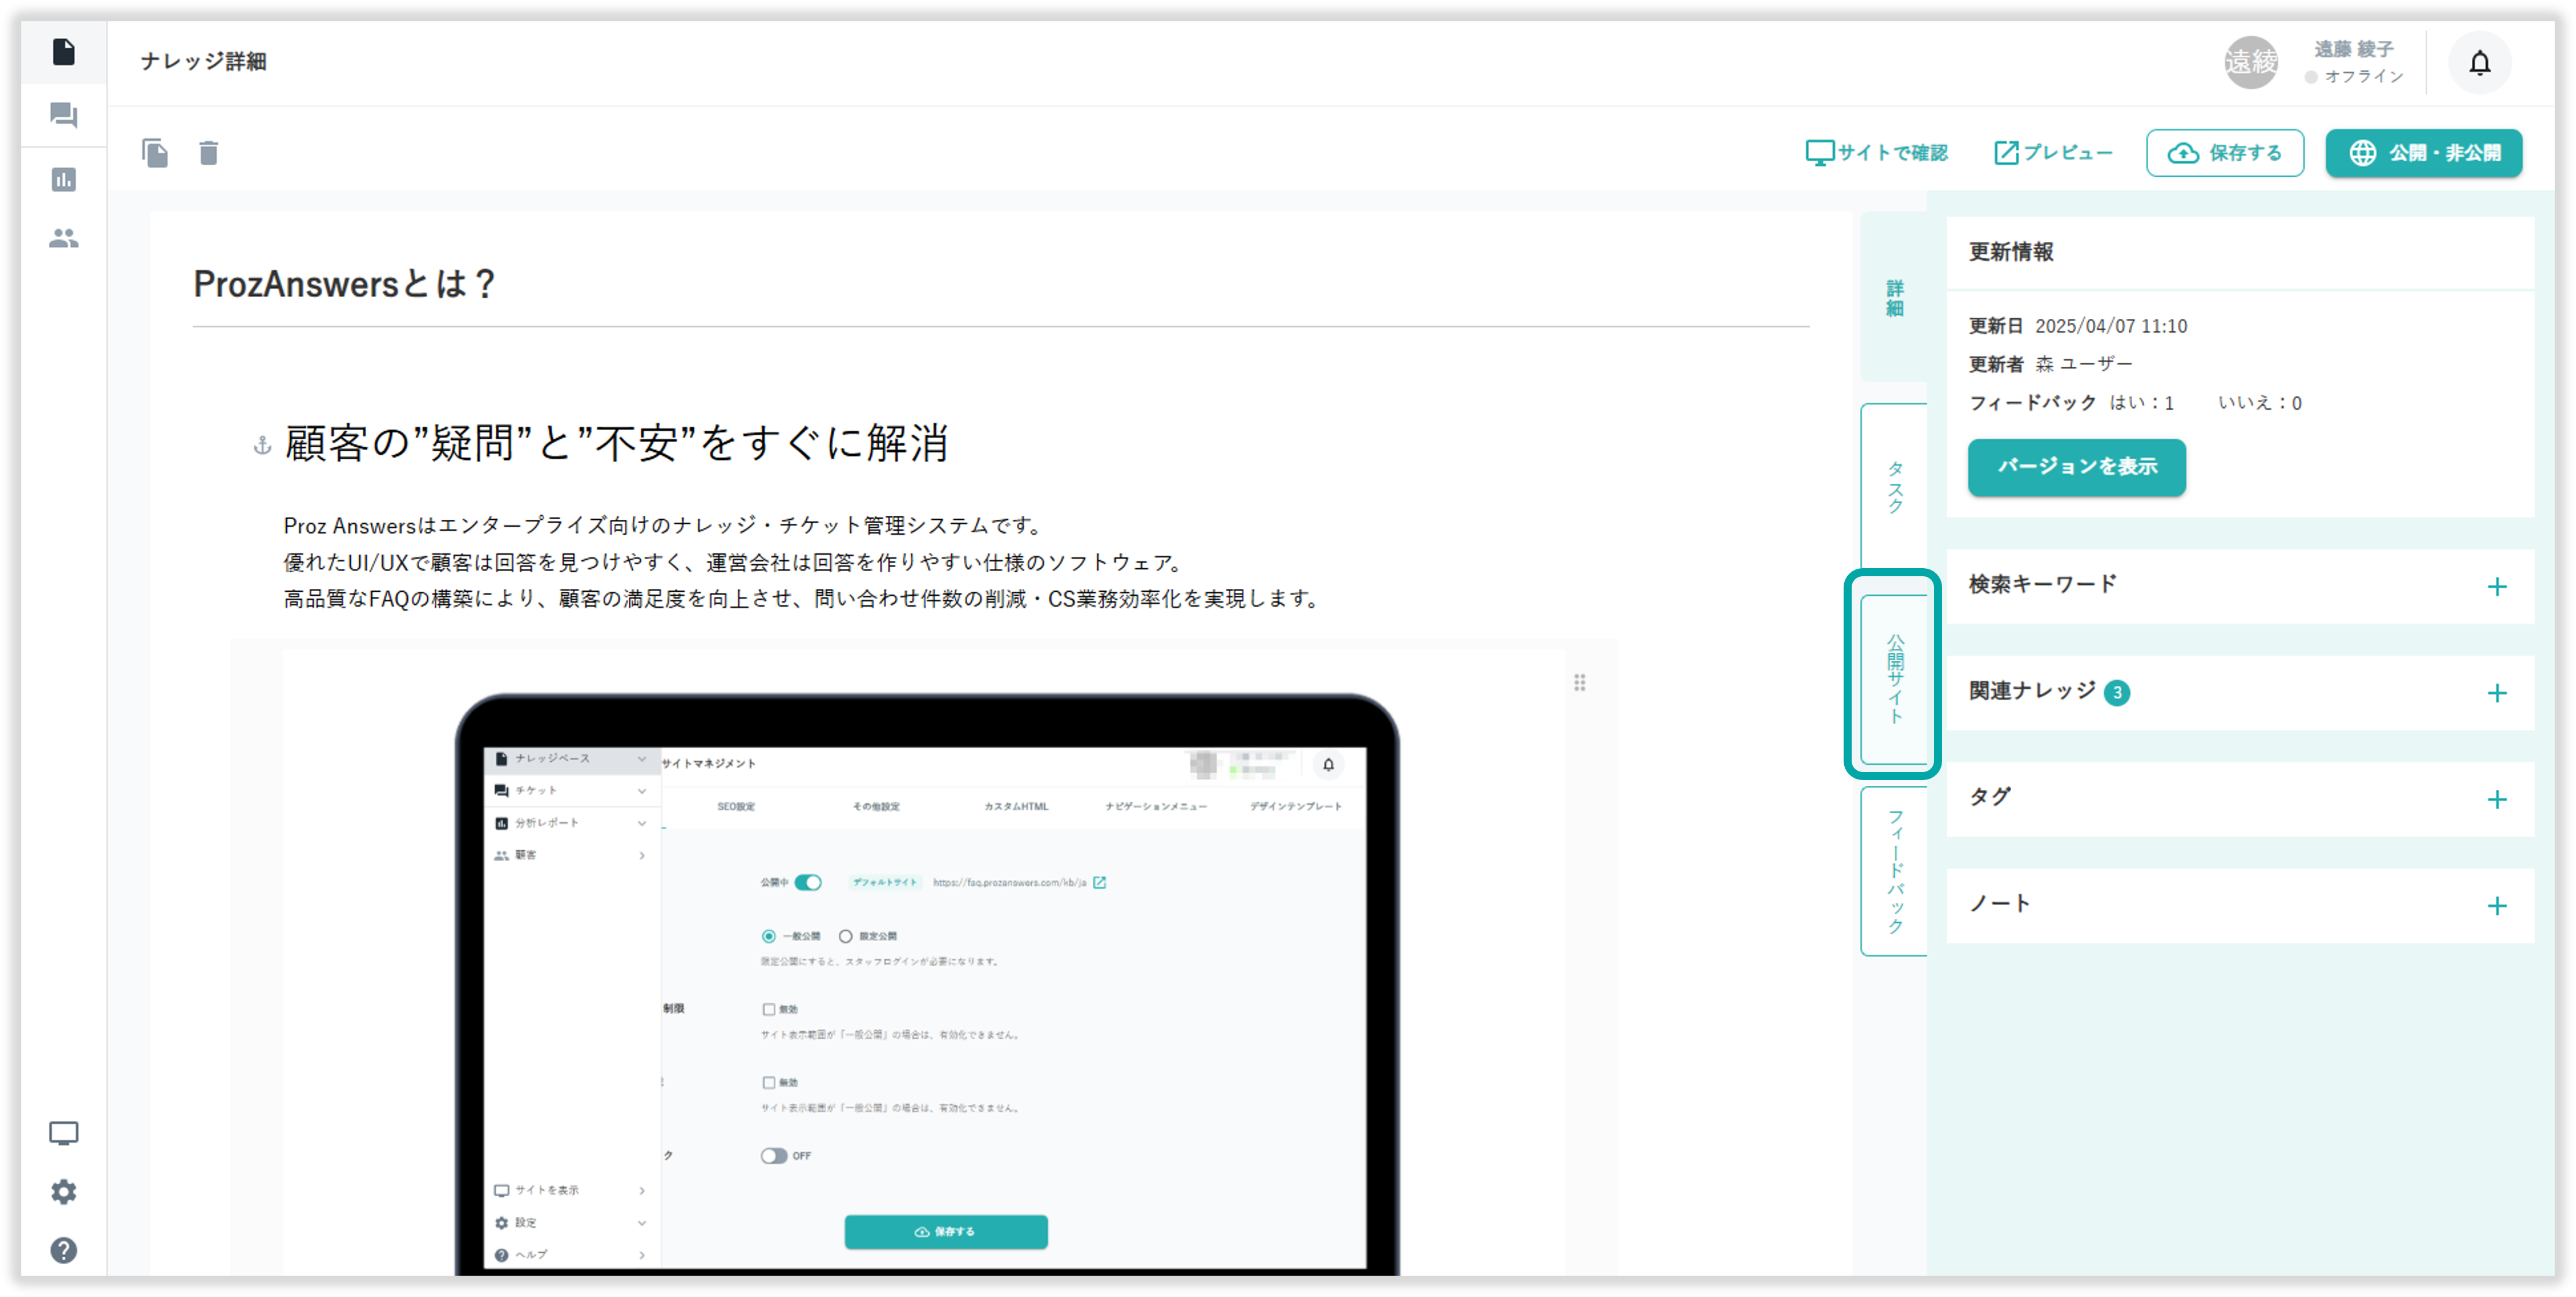The image size is (2576, 1297).
Task: Click the バージョンを表示 button
Action: [x=2076, y=467]
